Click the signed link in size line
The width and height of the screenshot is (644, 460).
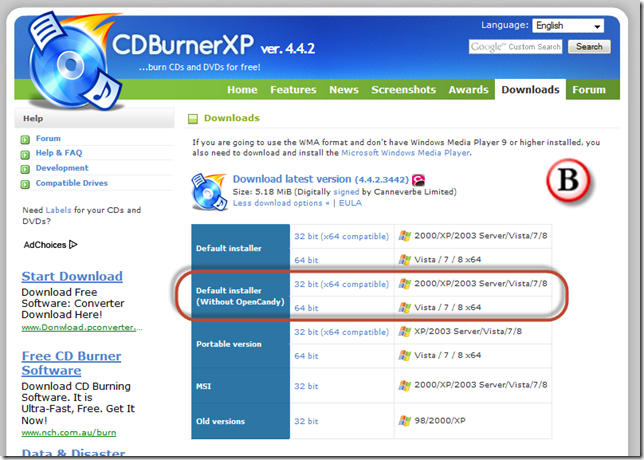point(346,192)
